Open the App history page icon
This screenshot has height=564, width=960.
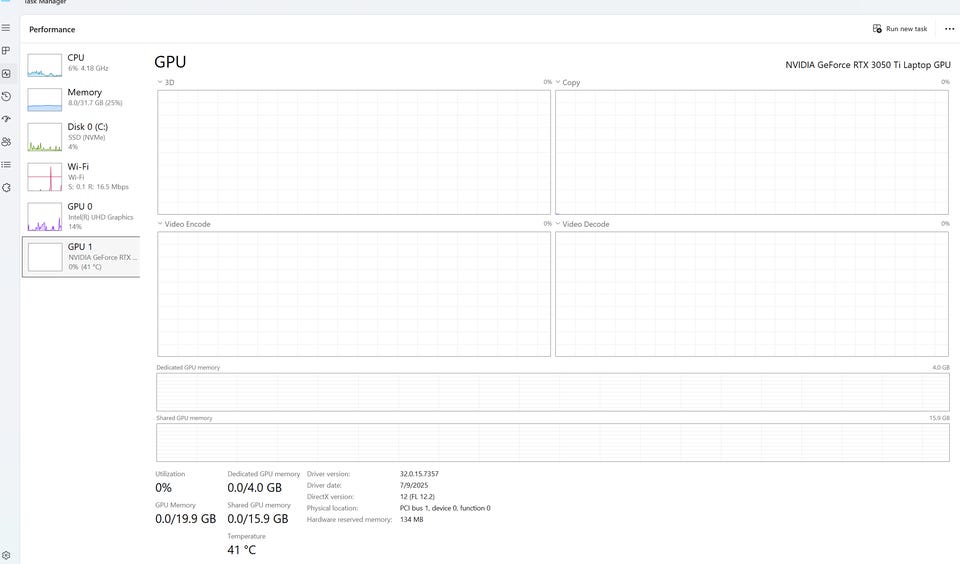point(6,96)
